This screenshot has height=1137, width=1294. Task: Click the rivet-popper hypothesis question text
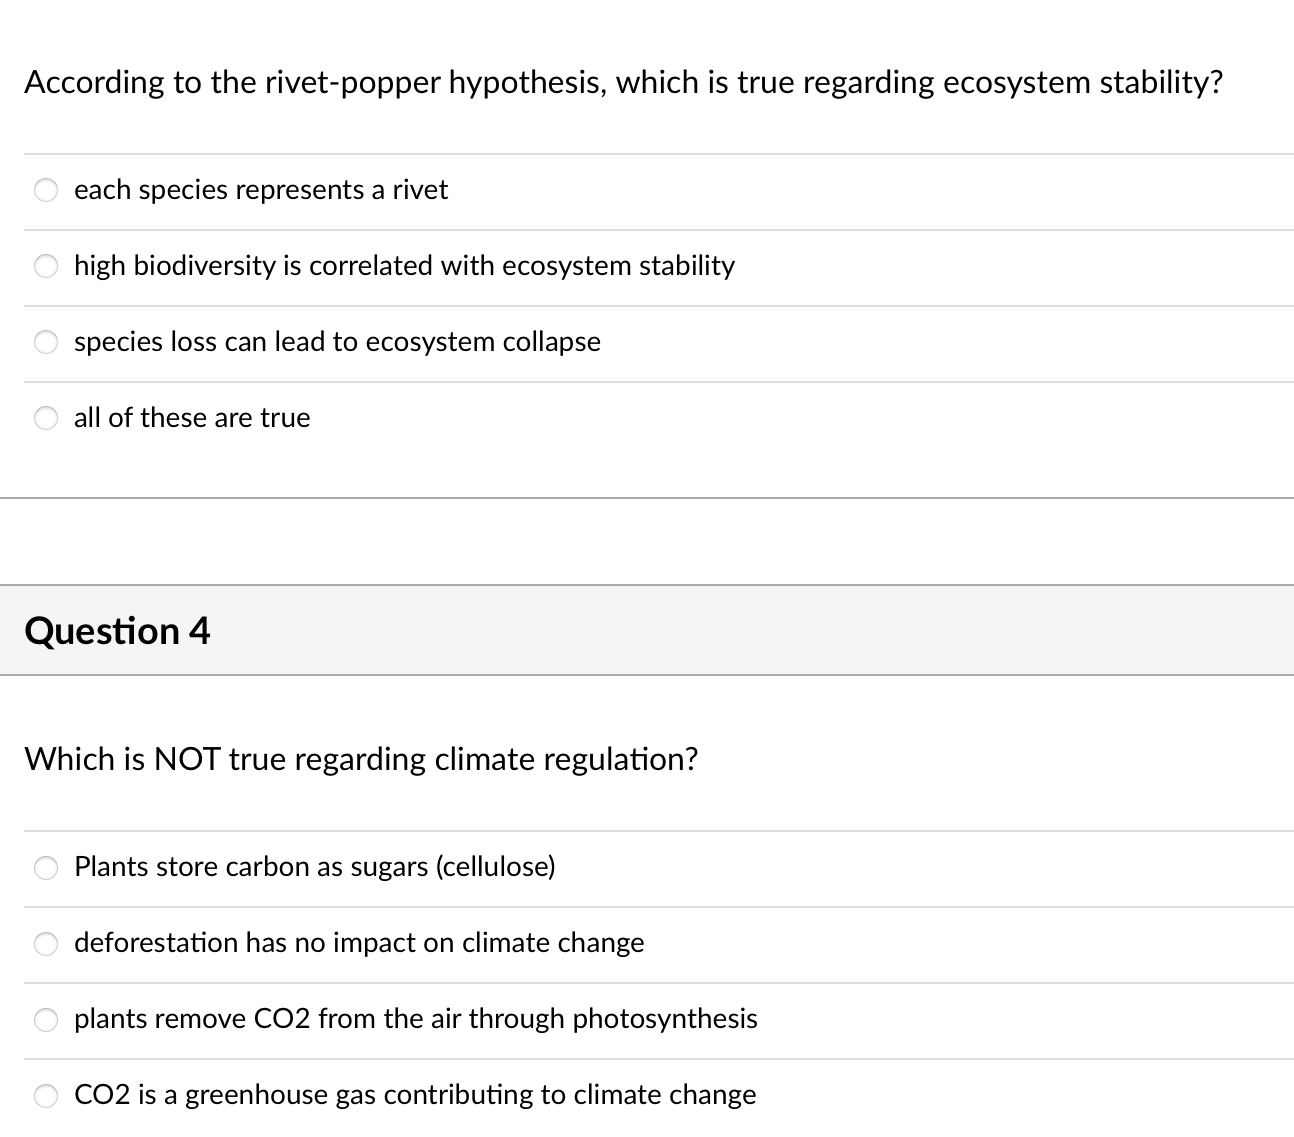[x=623, y=82]
